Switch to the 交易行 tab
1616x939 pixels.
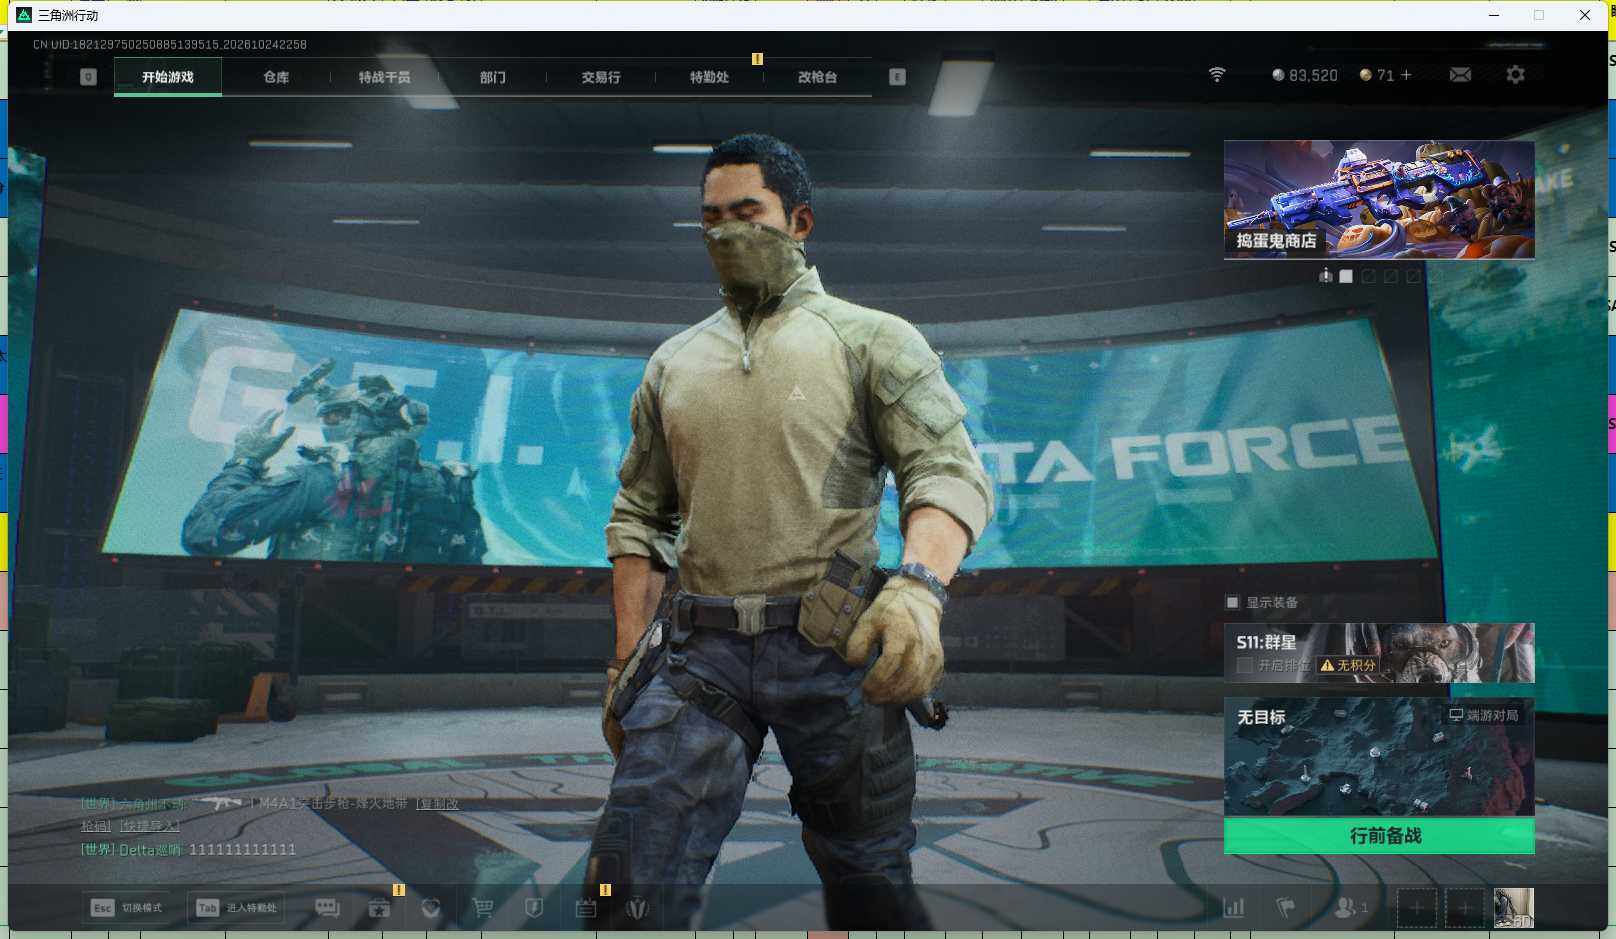601,77
